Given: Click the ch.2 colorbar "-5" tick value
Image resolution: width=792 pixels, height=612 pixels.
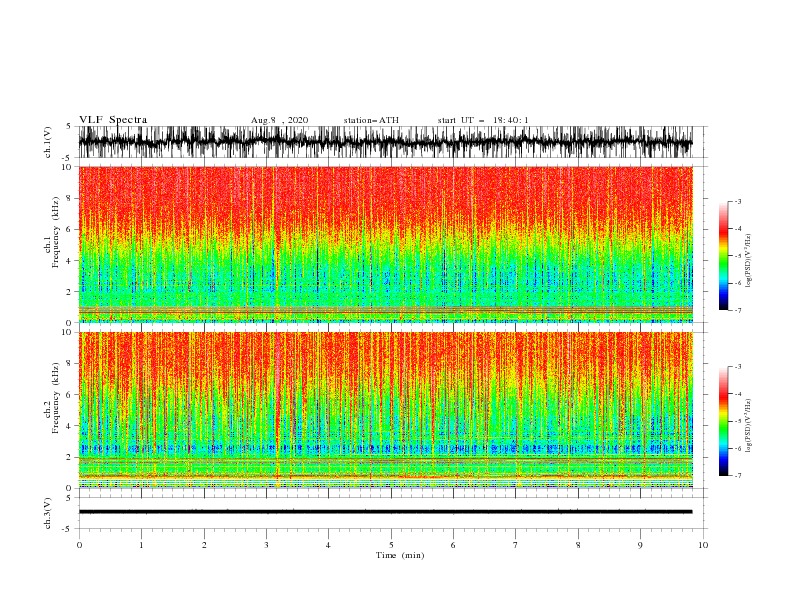Looking at the screenshot, I should (738, 421).
